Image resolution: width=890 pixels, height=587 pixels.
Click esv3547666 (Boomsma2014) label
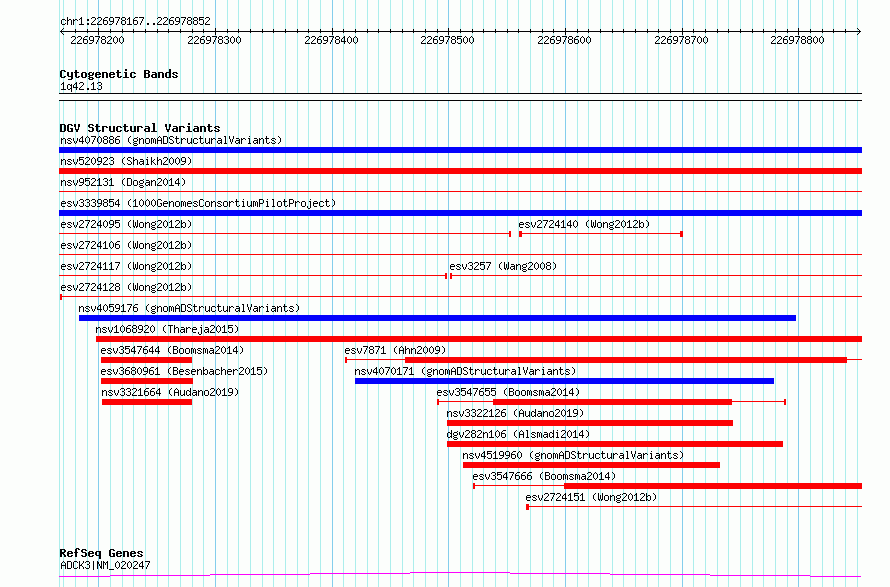(x=544, y=476)
